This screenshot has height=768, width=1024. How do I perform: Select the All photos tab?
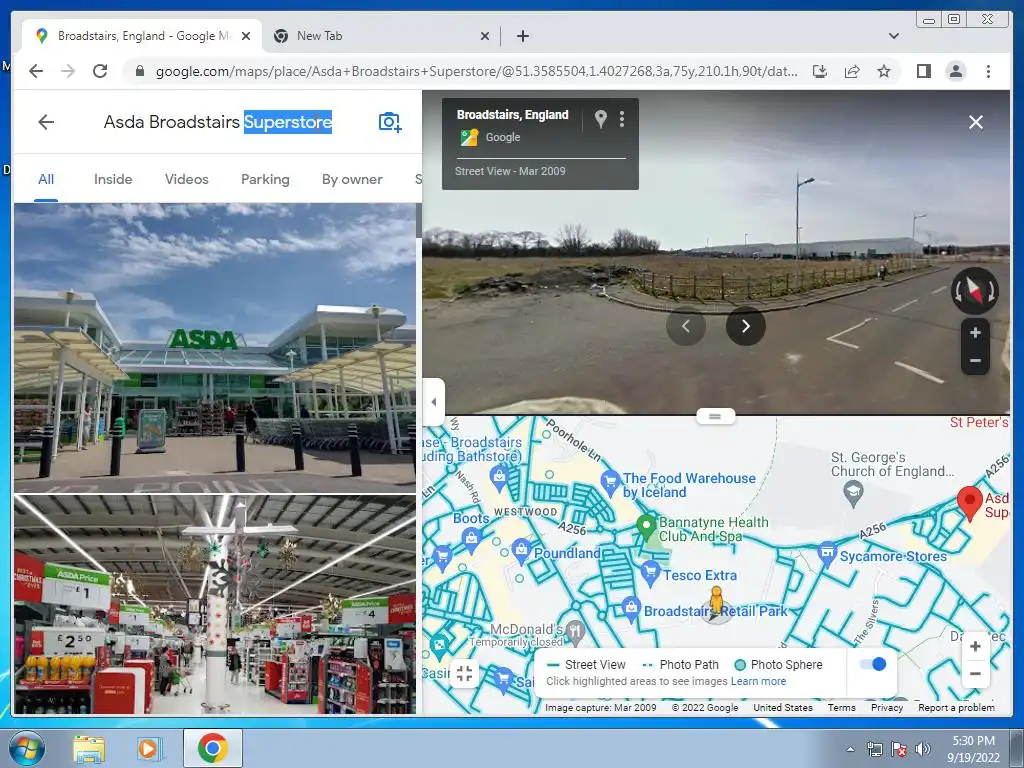point(46,179)
